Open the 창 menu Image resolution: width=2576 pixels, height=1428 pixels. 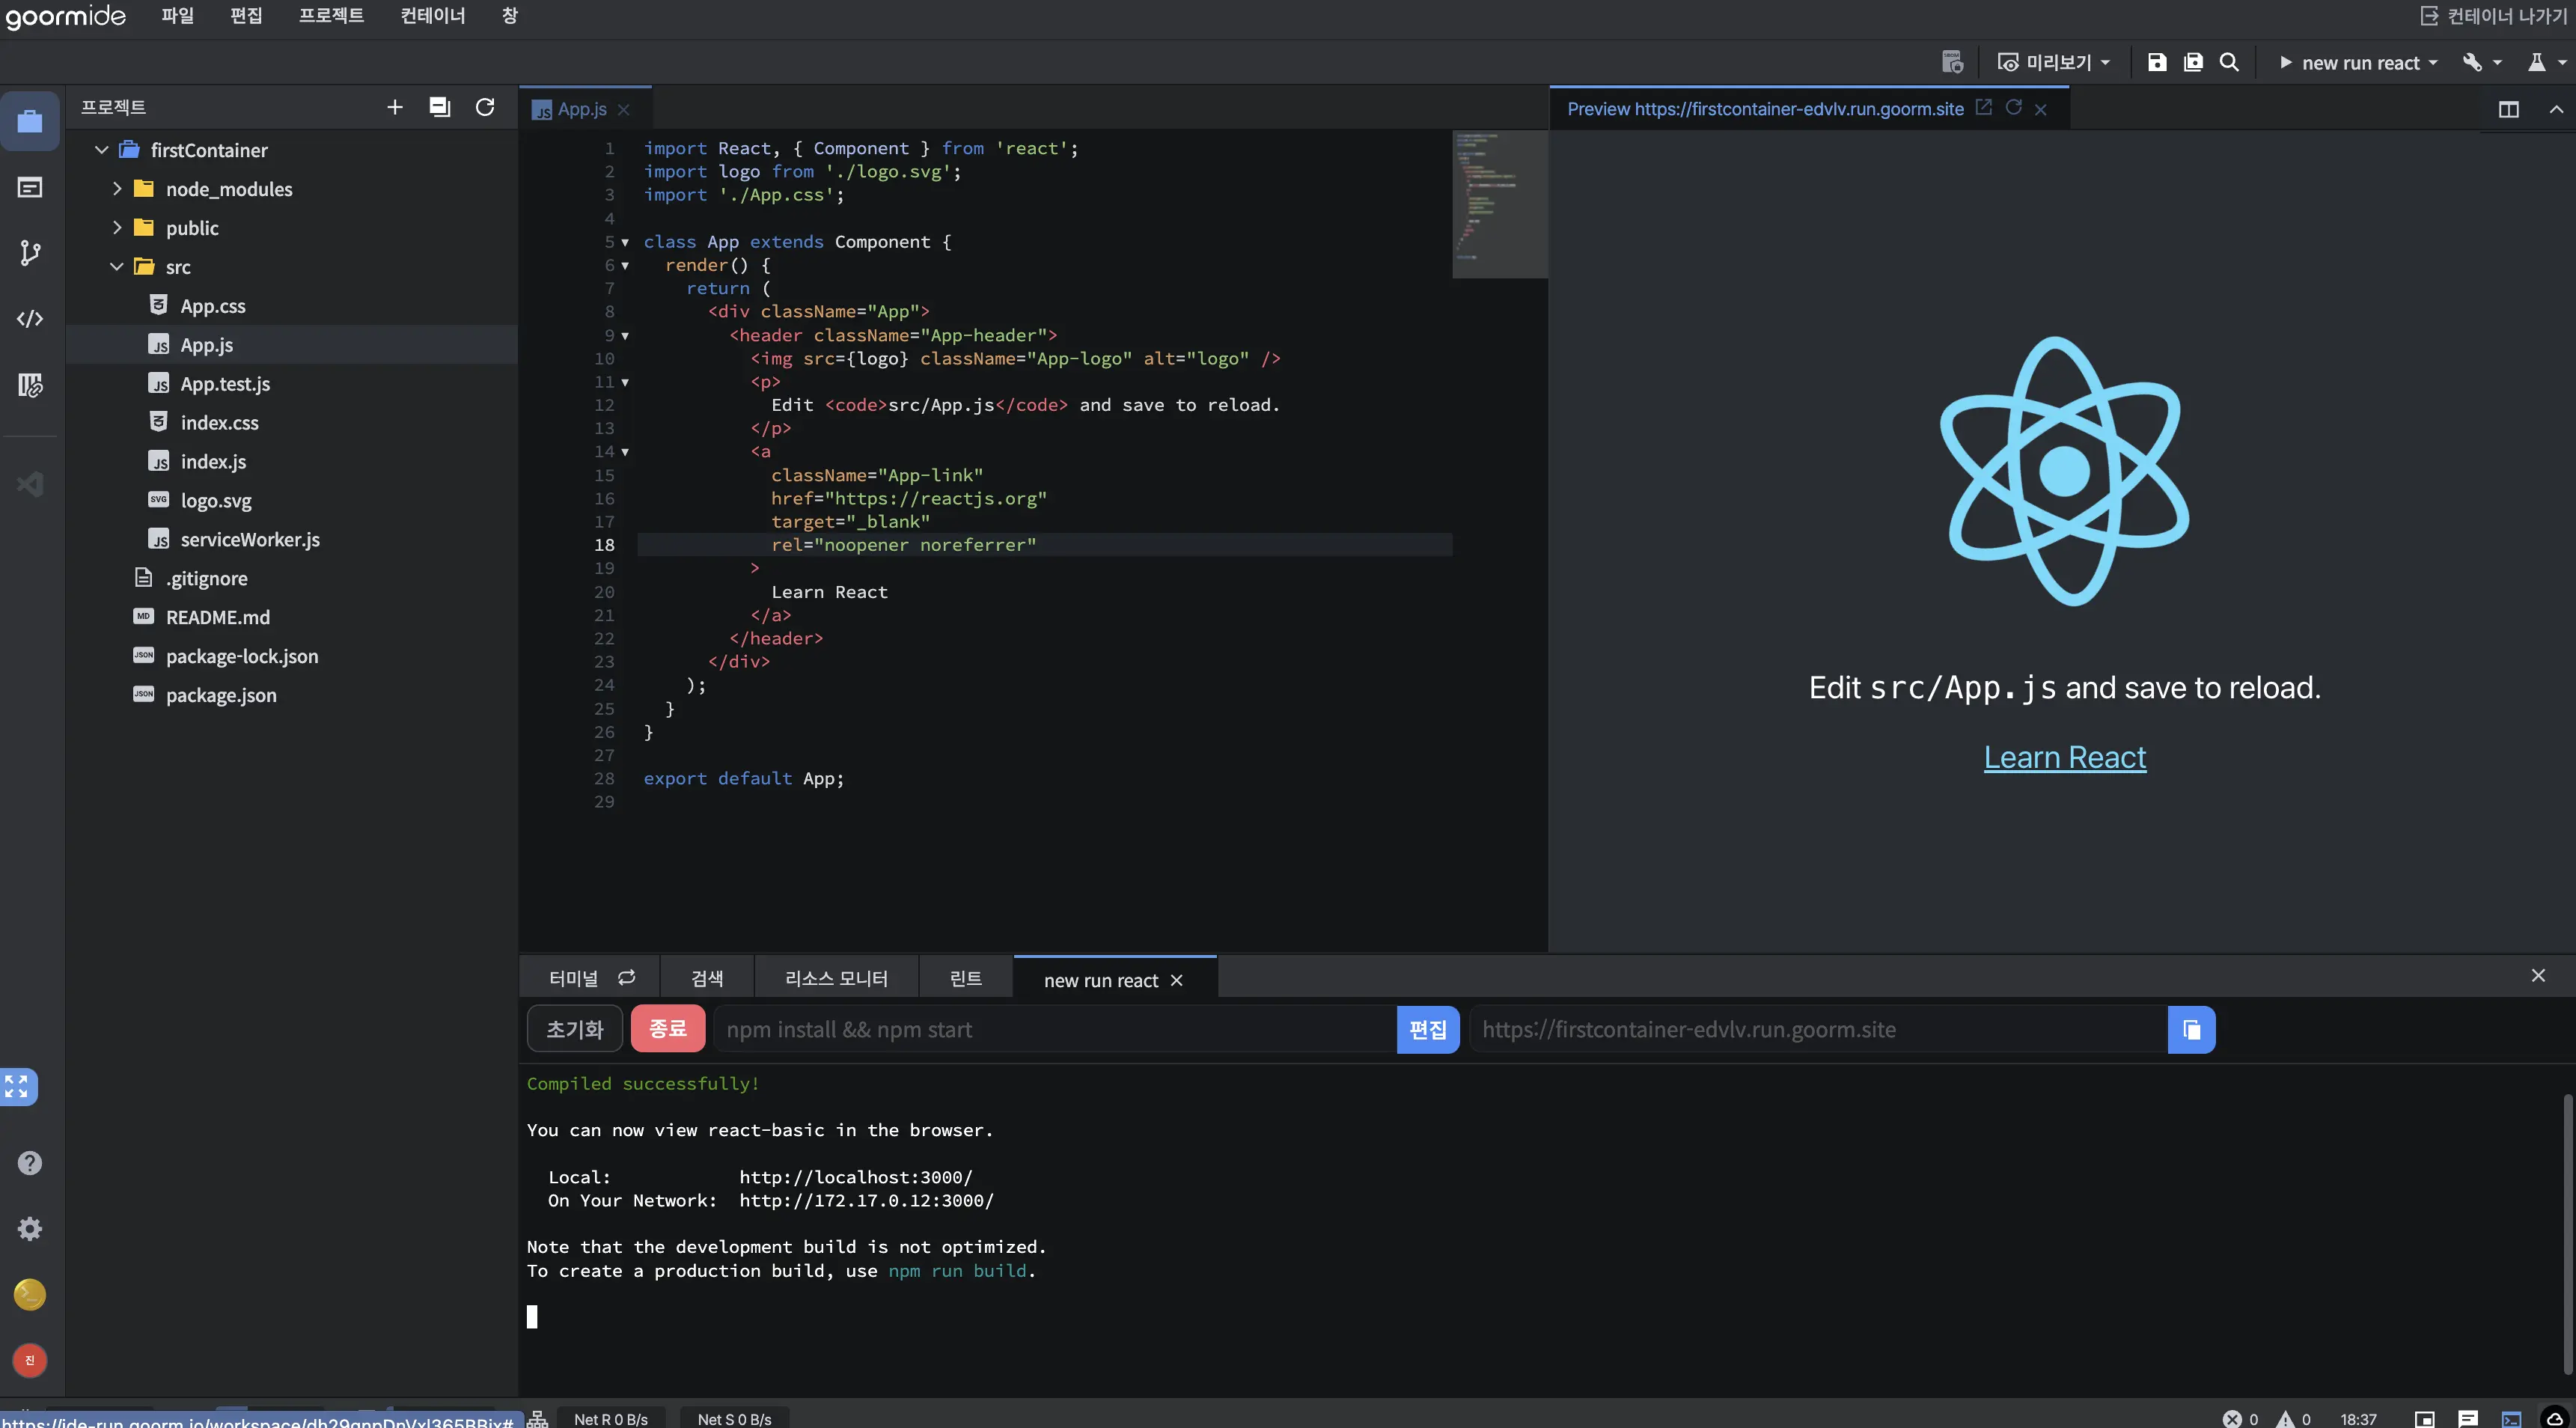tap(509, 16)
